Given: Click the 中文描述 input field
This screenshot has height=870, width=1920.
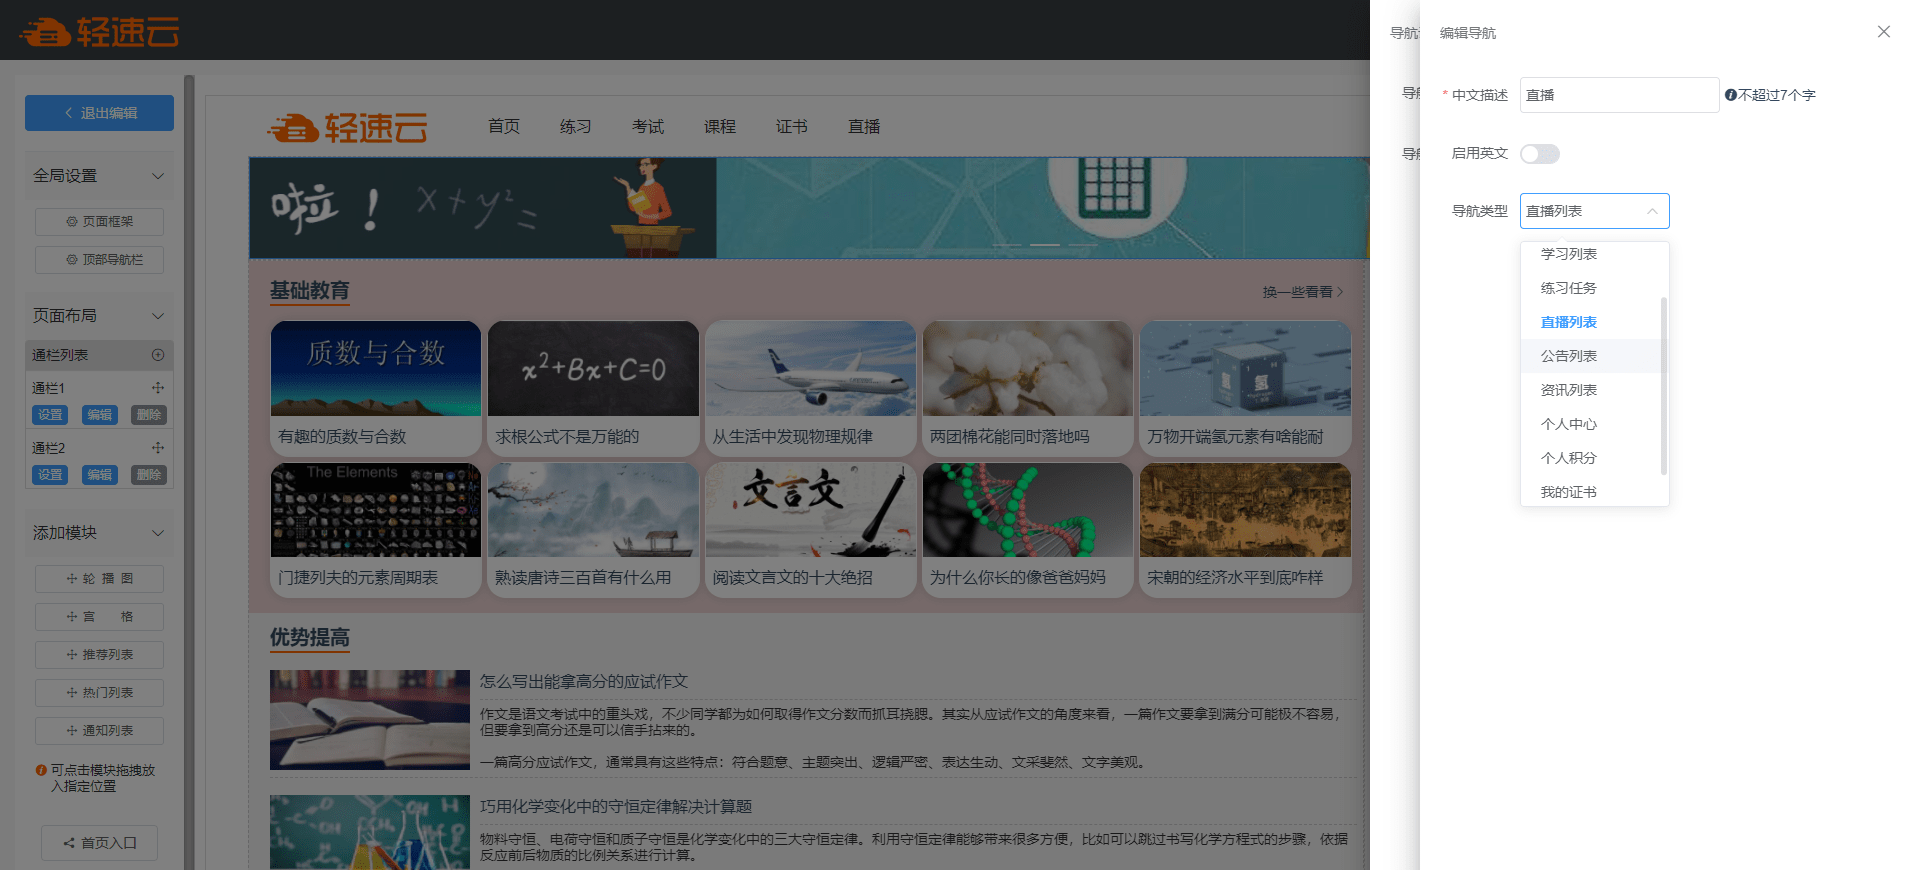Looking at the screenshot, I should 1618,95.
